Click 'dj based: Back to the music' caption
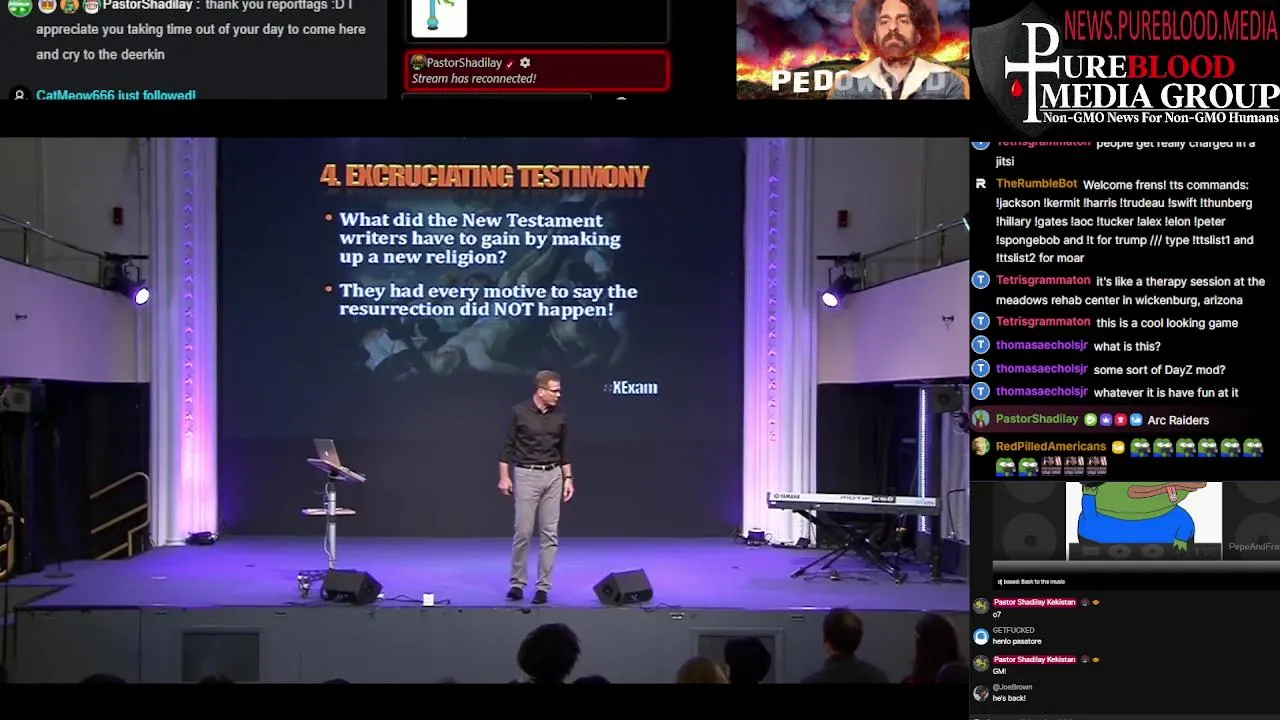 [1031, 582]
